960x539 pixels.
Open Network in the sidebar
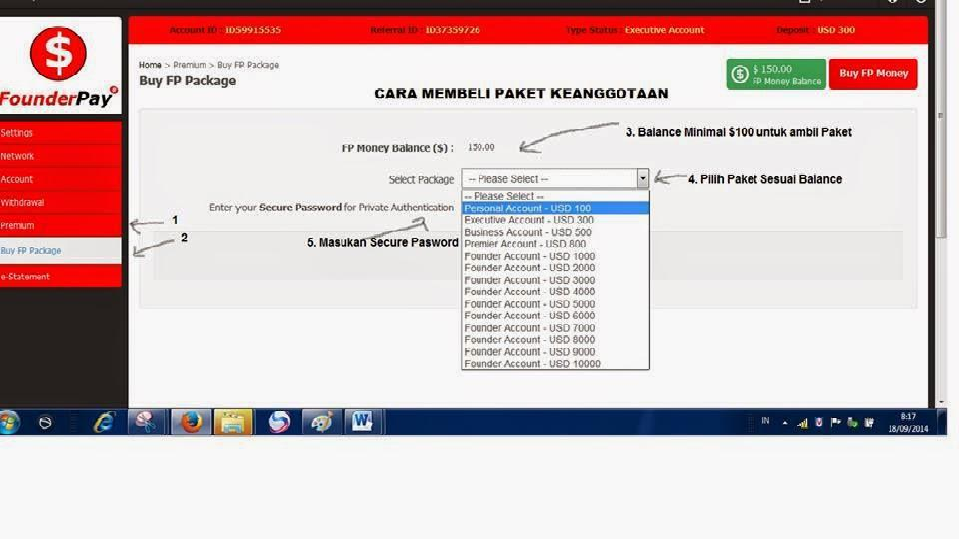pyautogui.click(x=61, y=156)
